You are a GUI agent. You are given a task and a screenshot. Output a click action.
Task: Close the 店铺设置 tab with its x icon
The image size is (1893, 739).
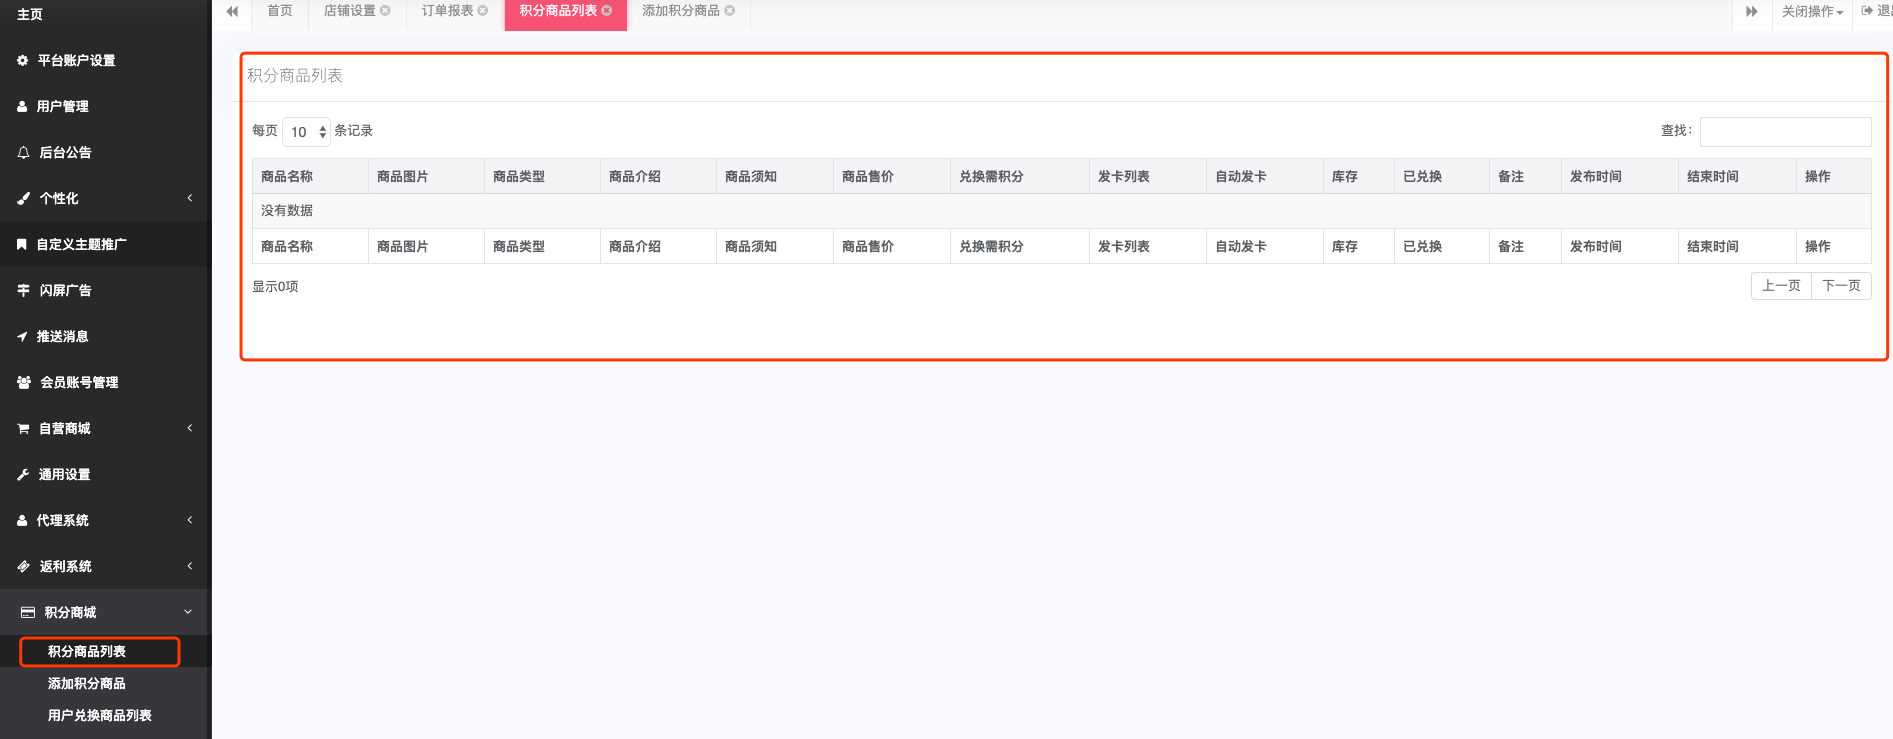click(385, 11)
